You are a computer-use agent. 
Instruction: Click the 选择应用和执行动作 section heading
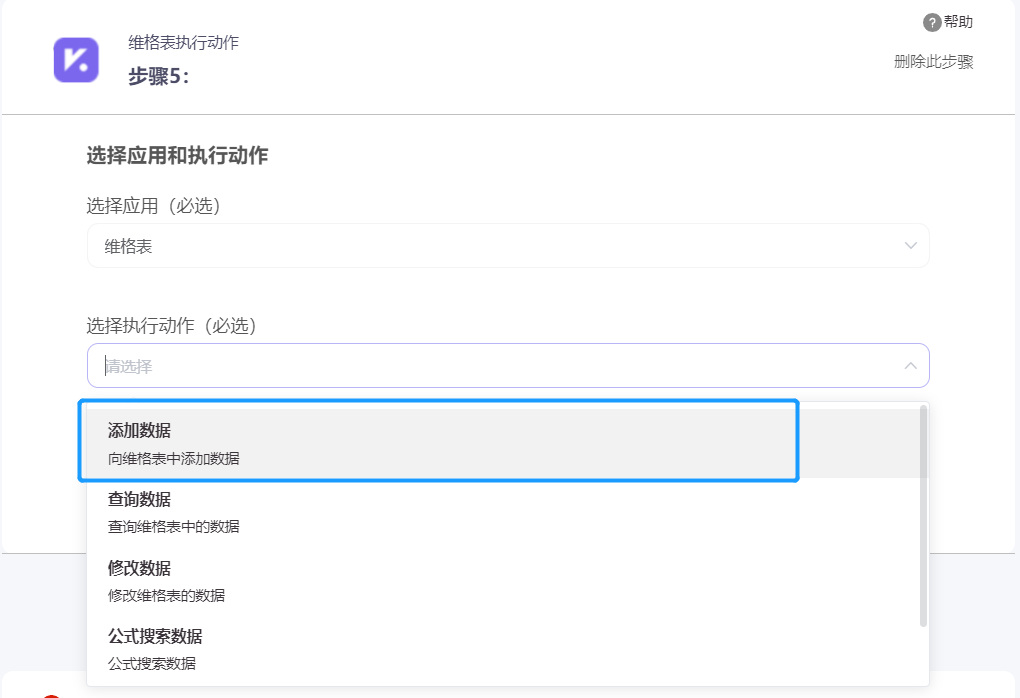177,155
